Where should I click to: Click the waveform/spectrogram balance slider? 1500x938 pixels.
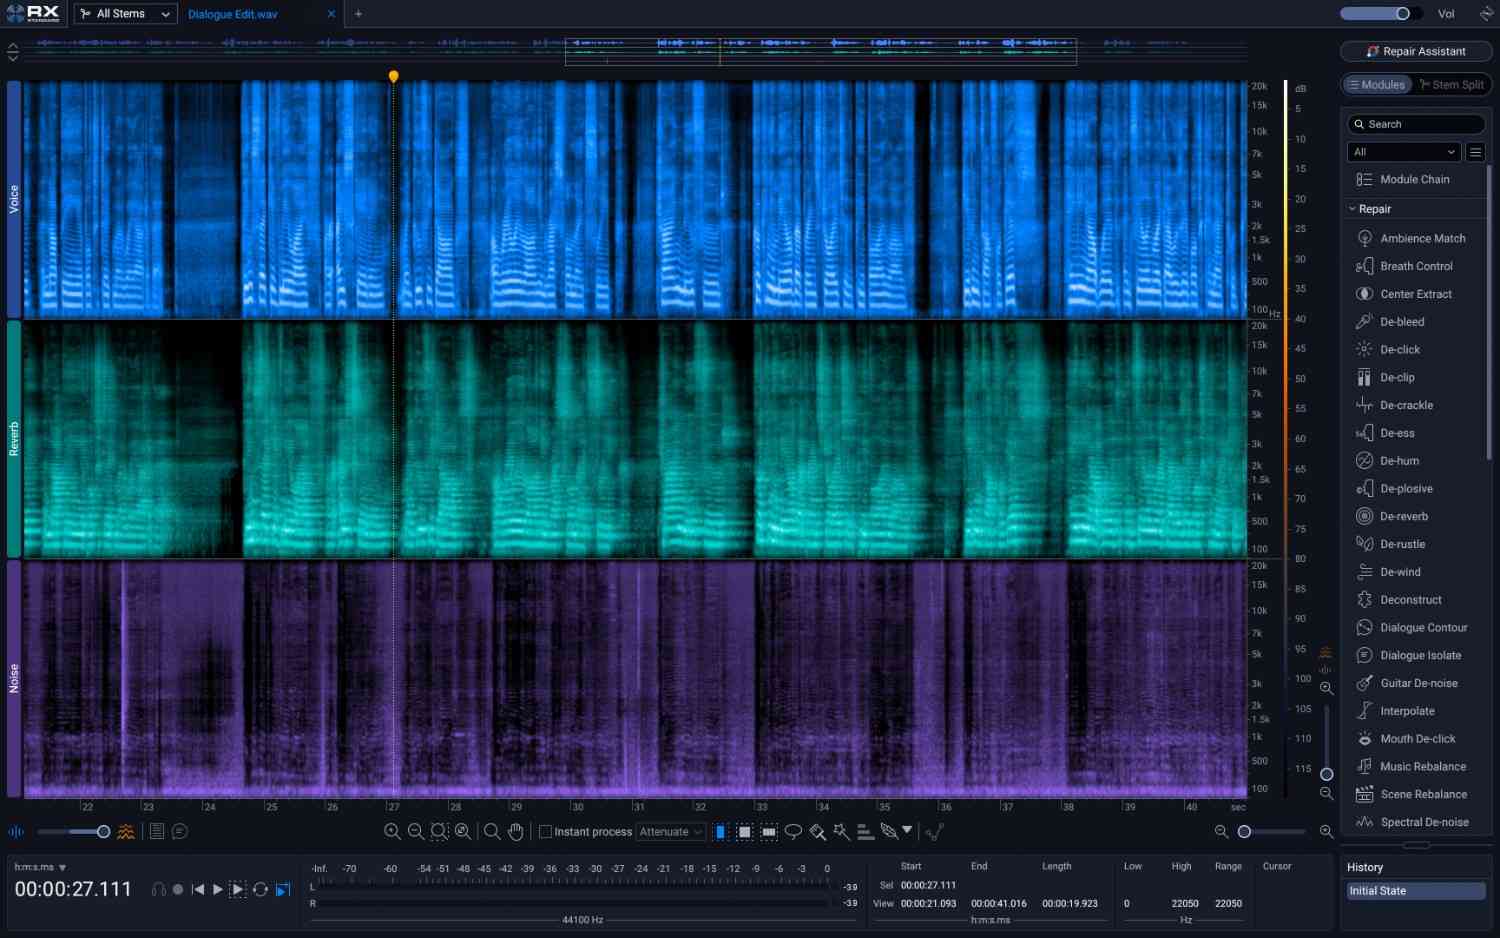point(102,831)
